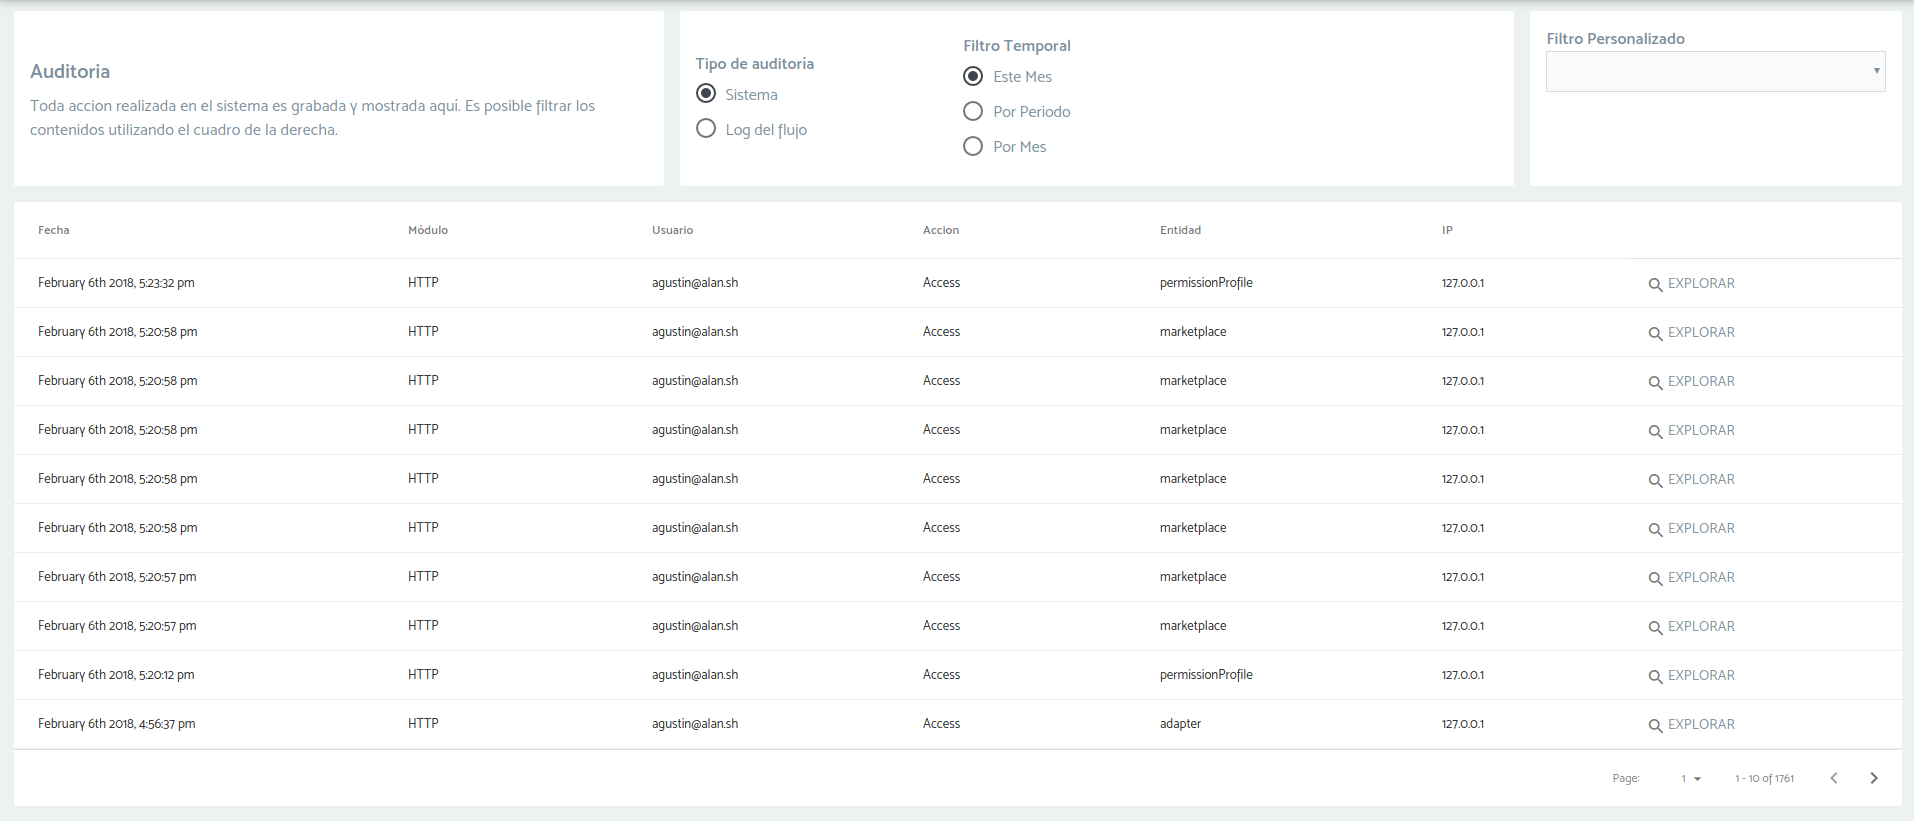Viewport: 1914px width, 821px height.
Task: Go to the previous page with the left chevron
Action: click(1834, 778)
